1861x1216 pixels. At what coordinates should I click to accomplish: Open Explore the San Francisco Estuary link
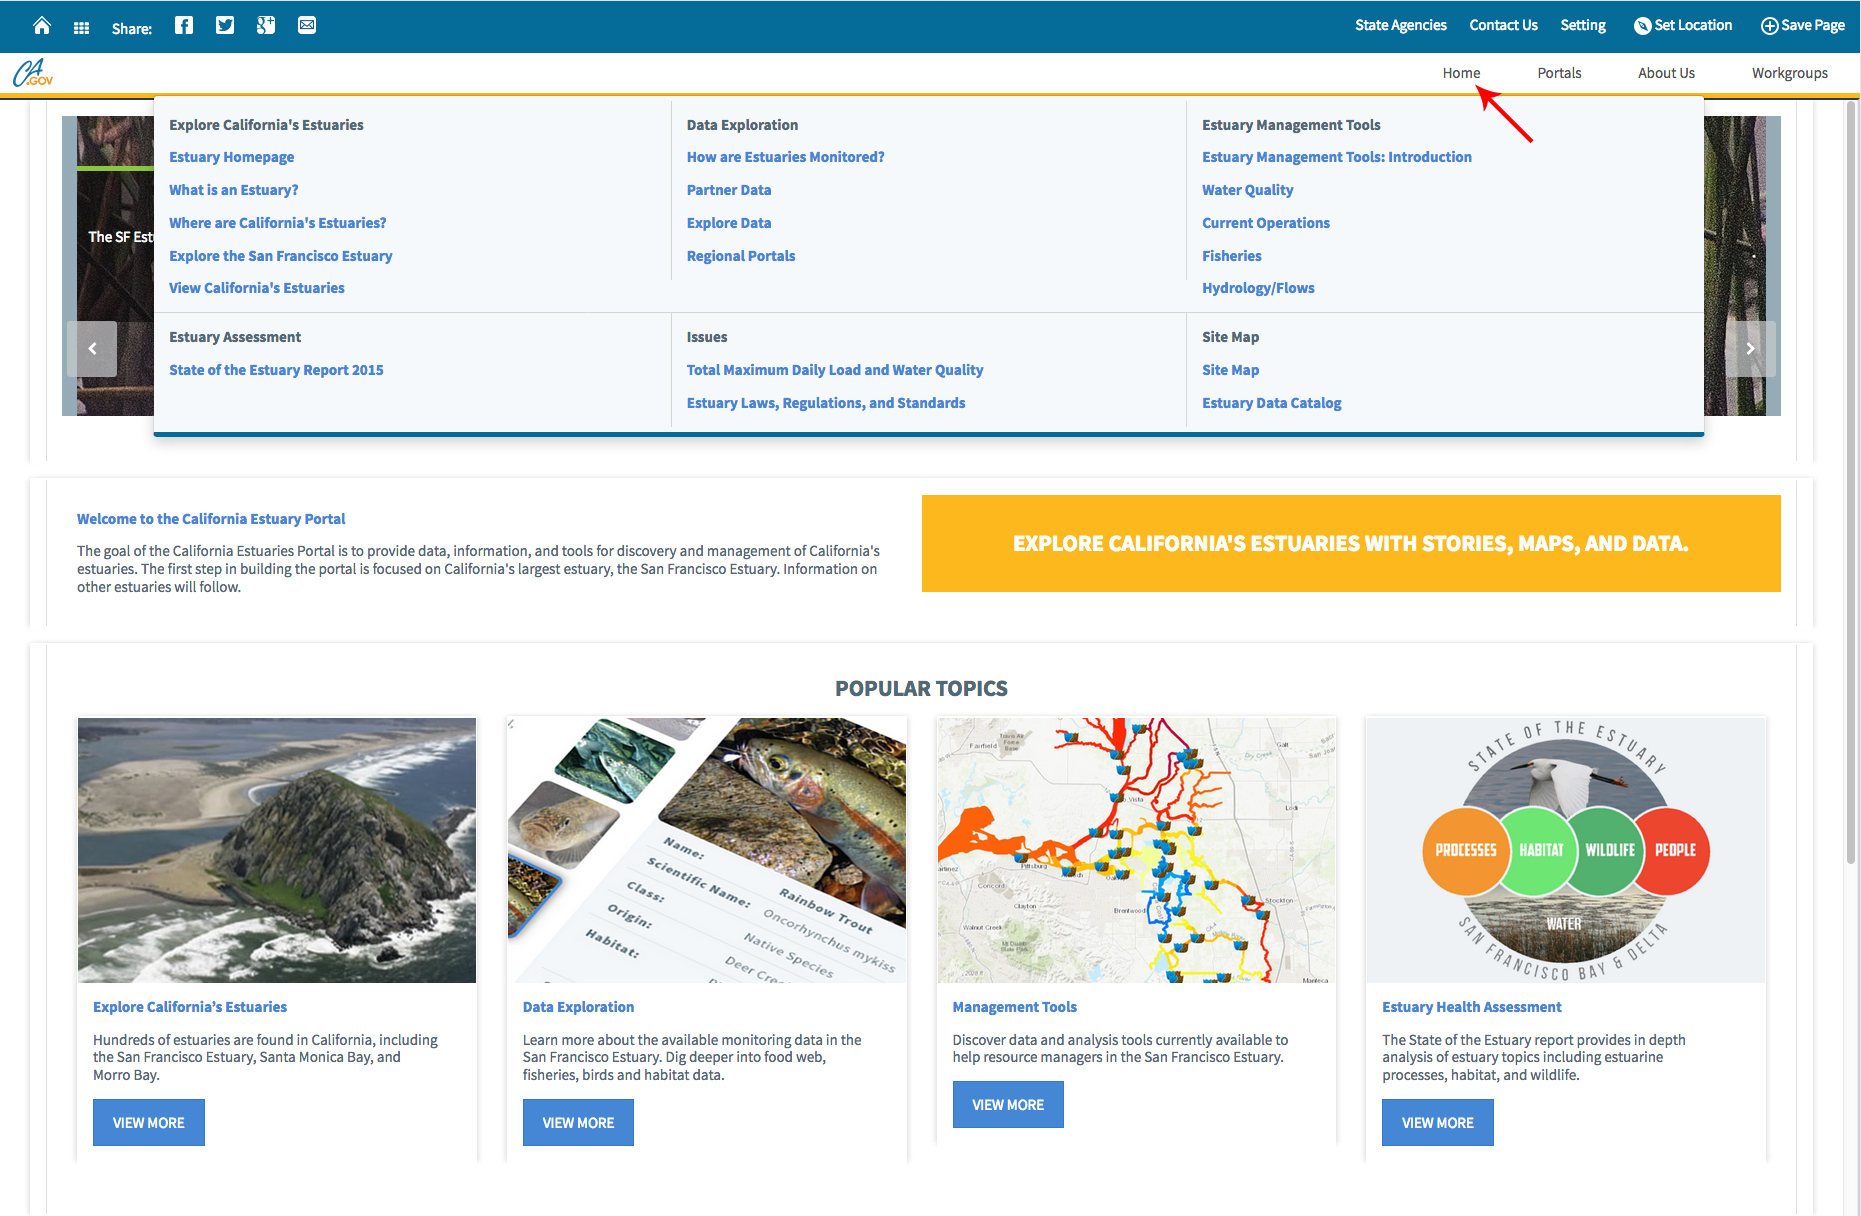pos(280,256)
